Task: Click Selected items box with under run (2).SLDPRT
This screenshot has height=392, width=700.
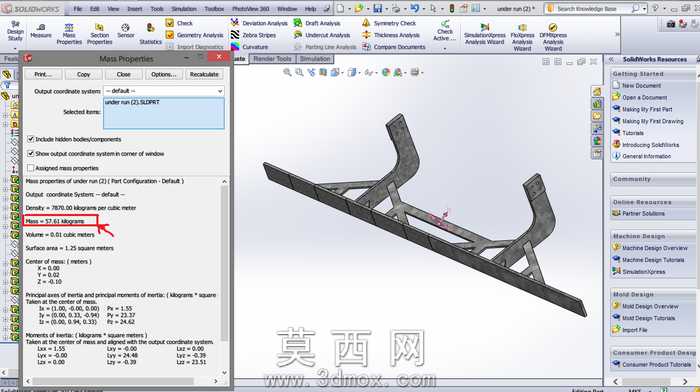Action: (164, 114)
